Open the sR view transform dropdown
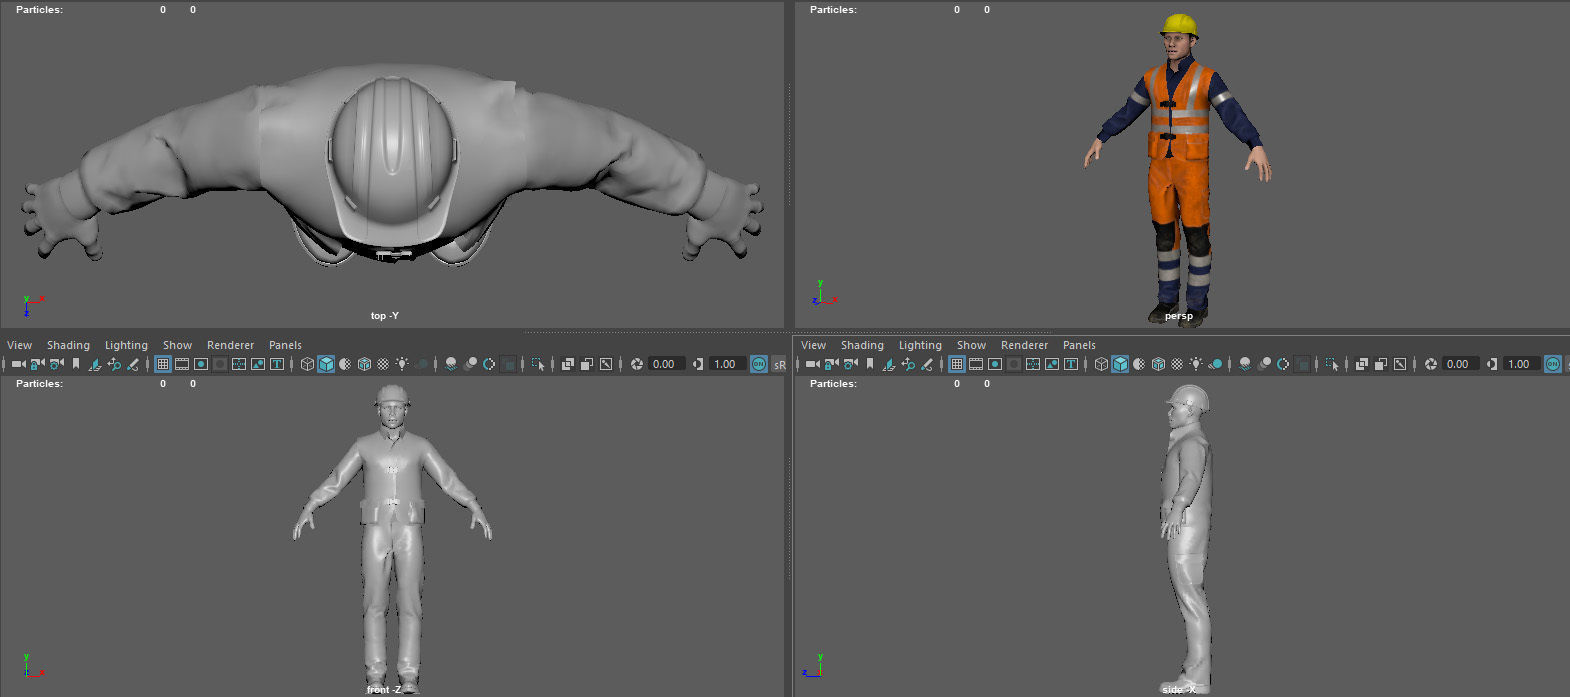 click(780, 364)
